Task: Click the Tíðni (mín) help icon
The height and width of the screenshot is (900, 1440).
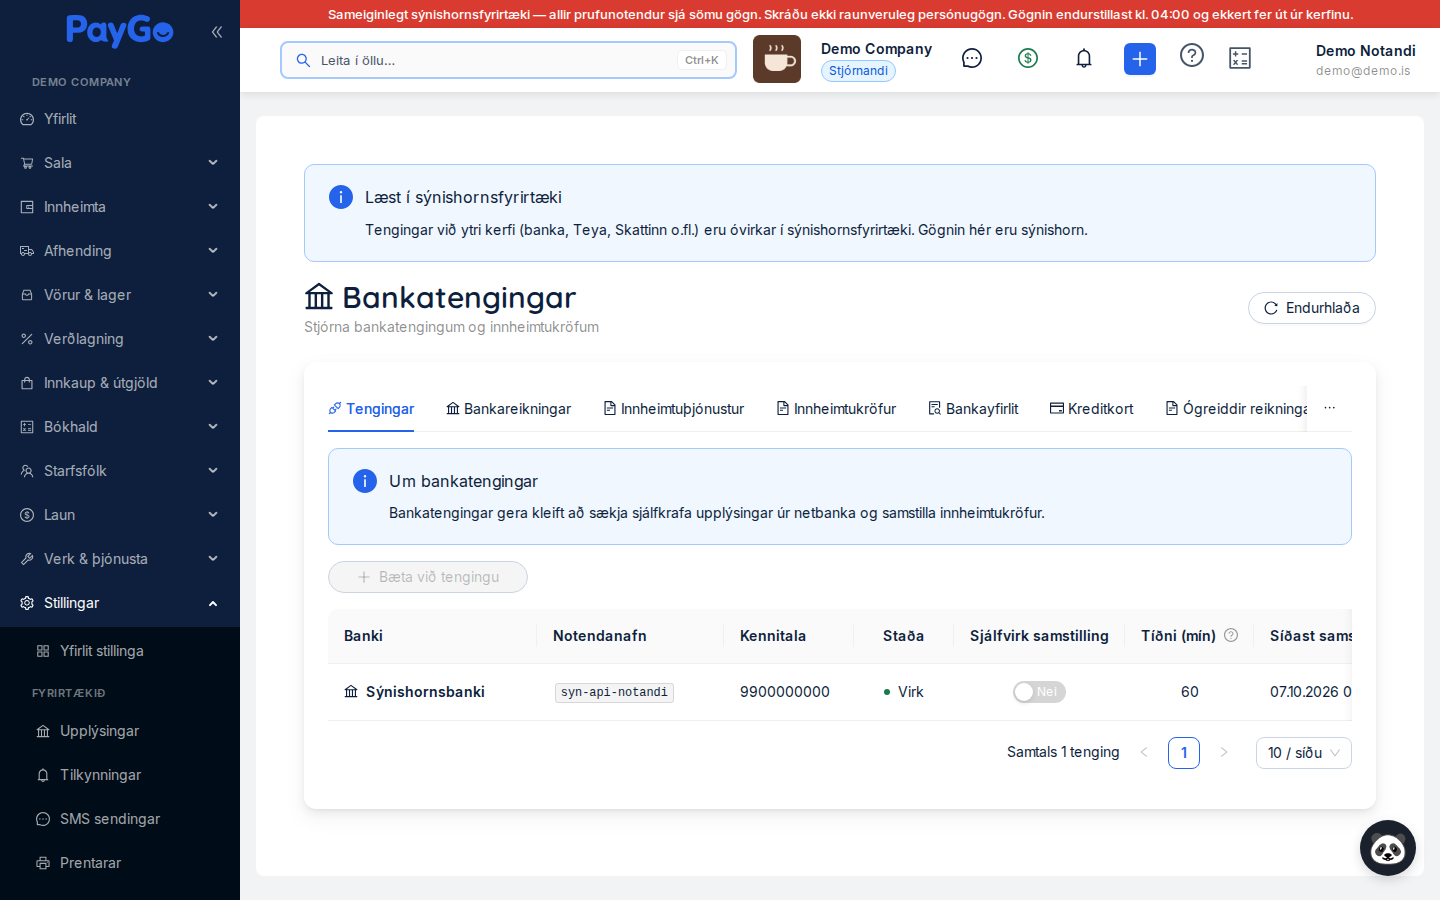Action: [x=1231, y=635]
